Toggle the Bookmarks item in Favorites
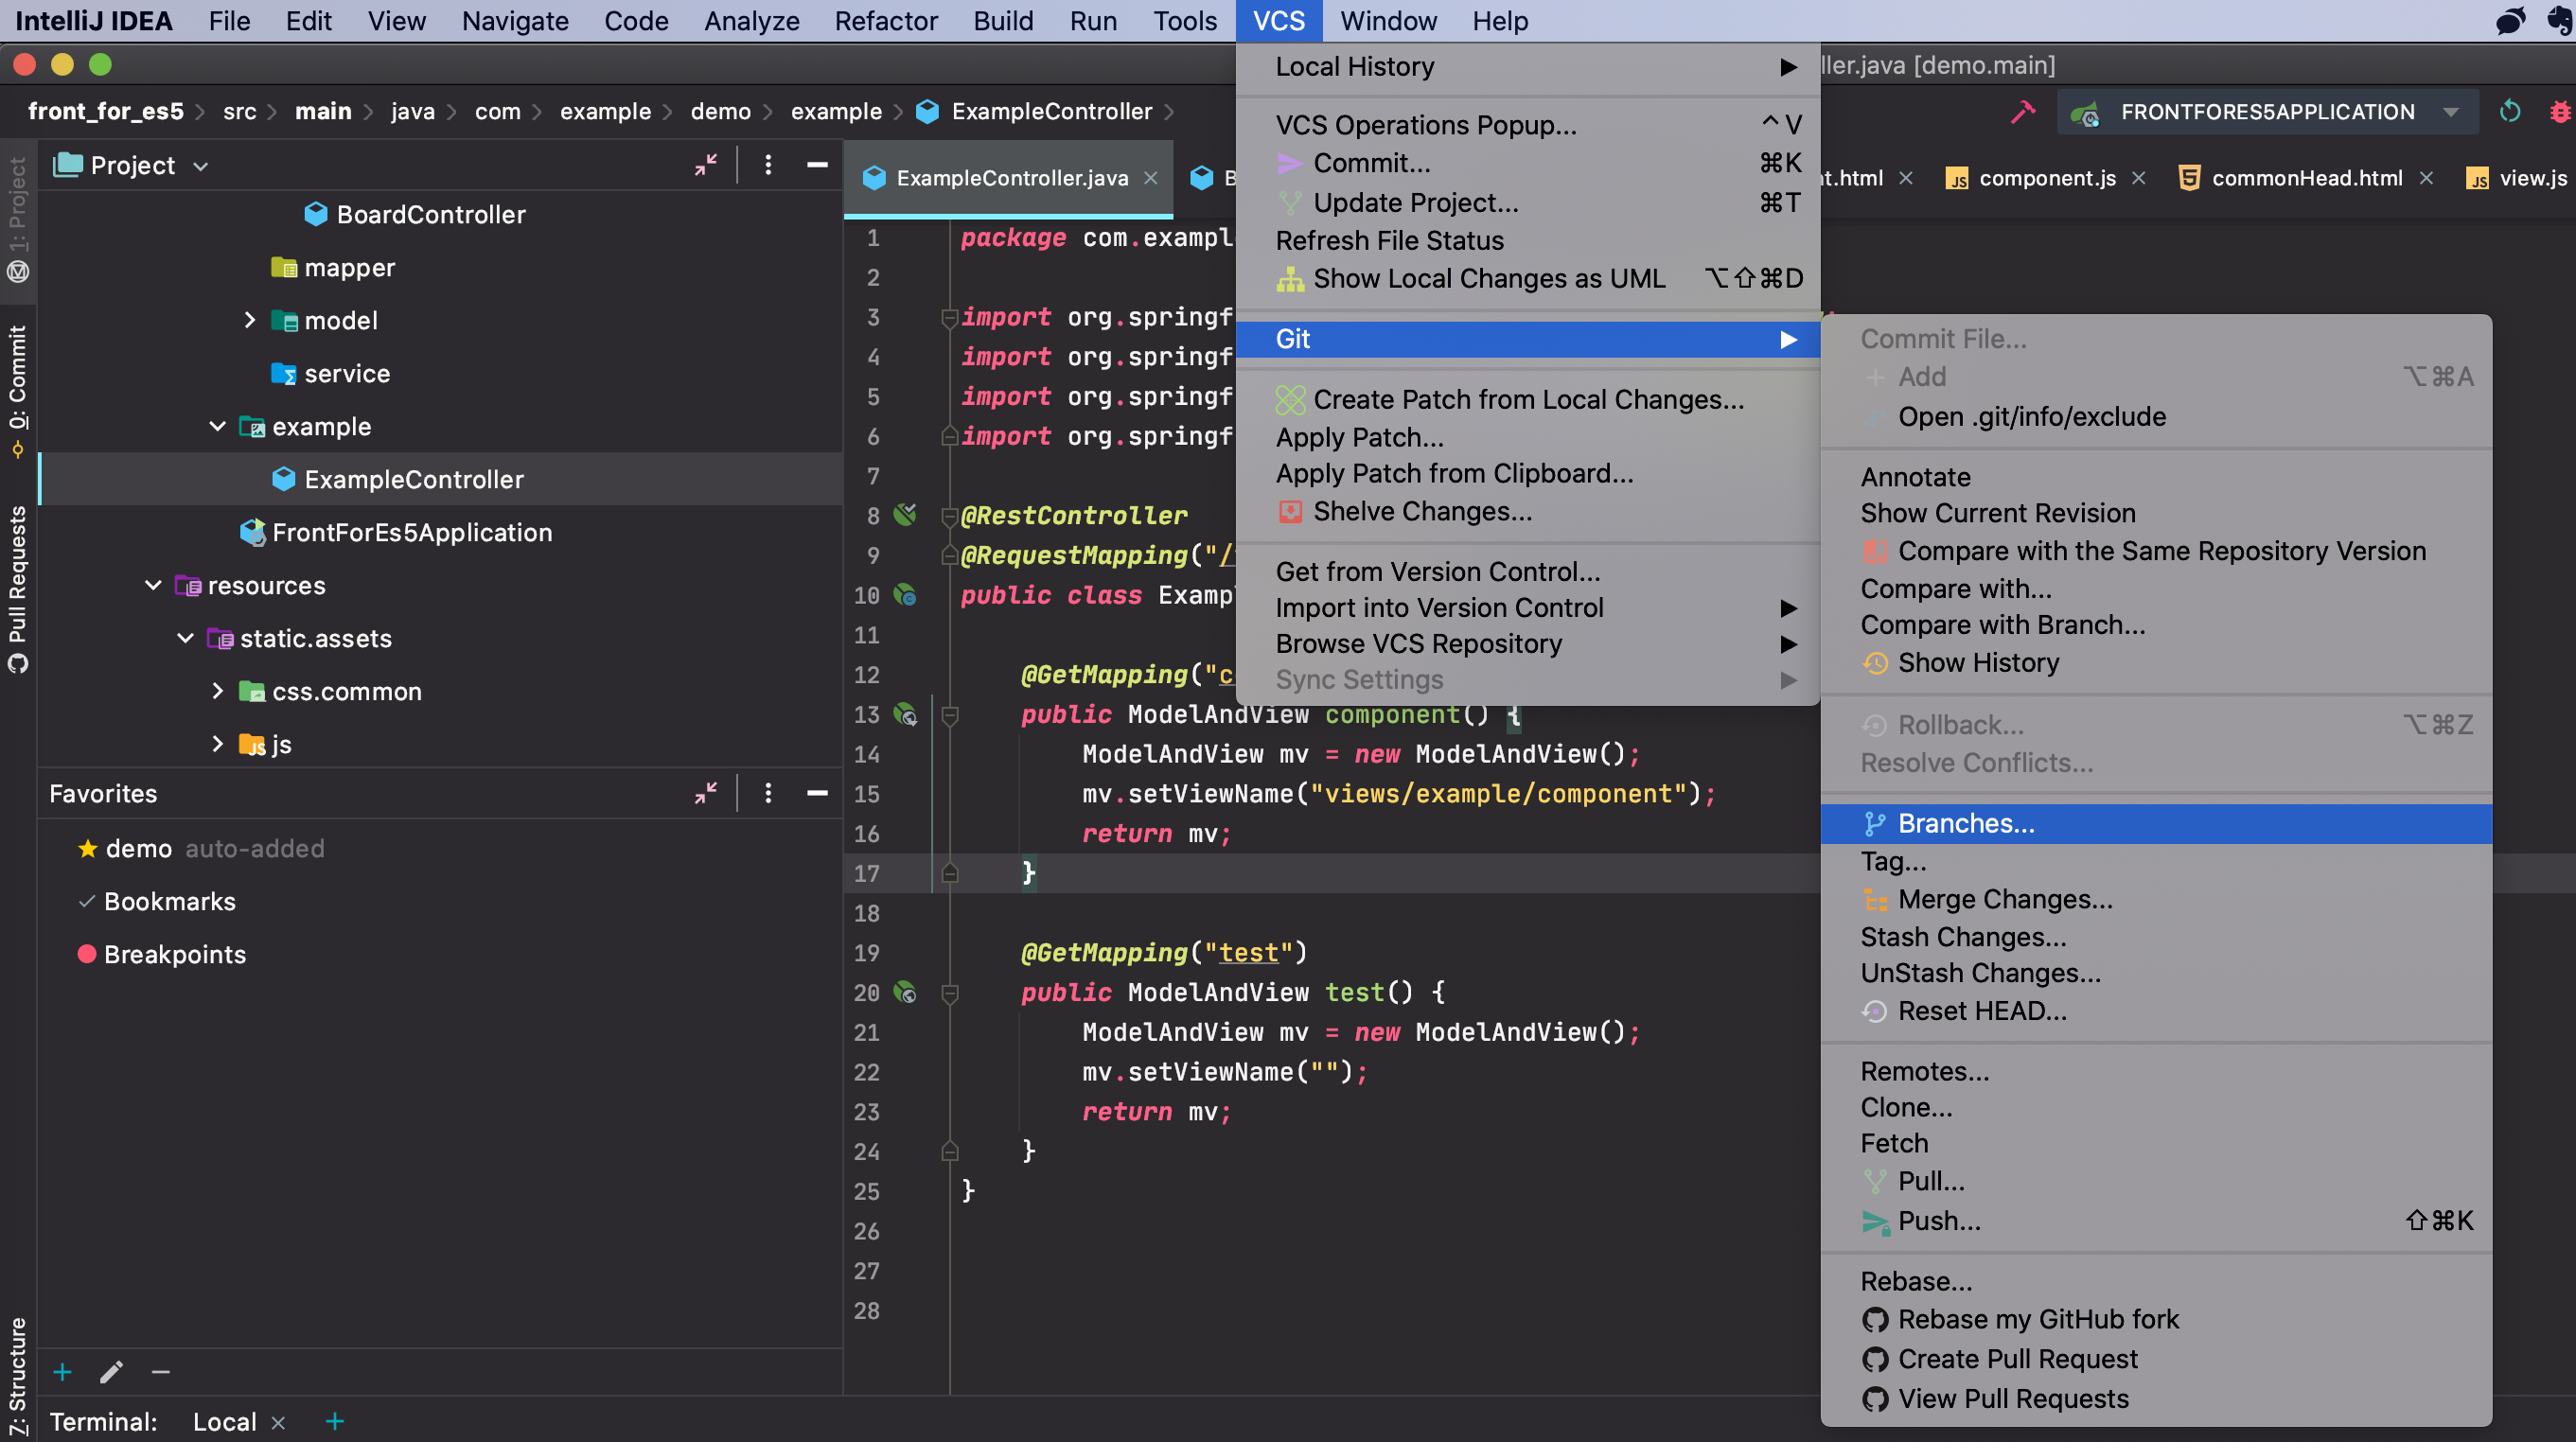This screenshot has width=2576, height=1442. point(168,901)
